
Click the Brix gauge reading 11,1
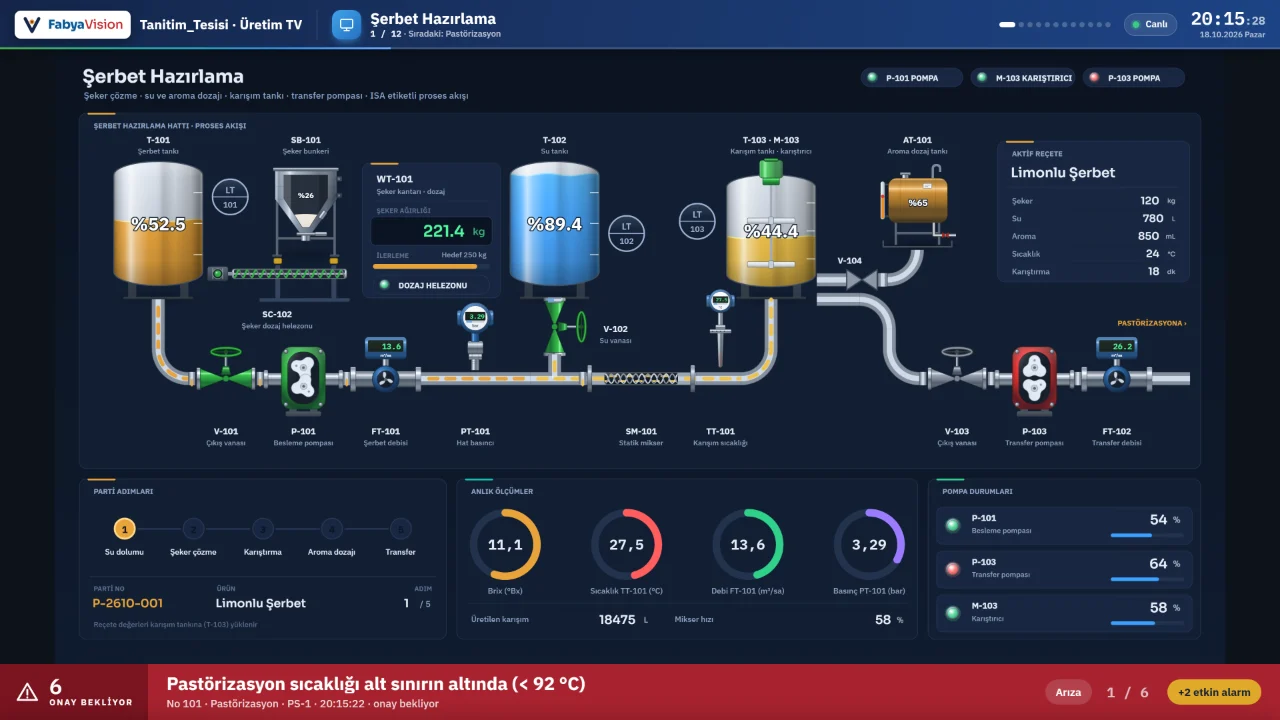[505, 544]
